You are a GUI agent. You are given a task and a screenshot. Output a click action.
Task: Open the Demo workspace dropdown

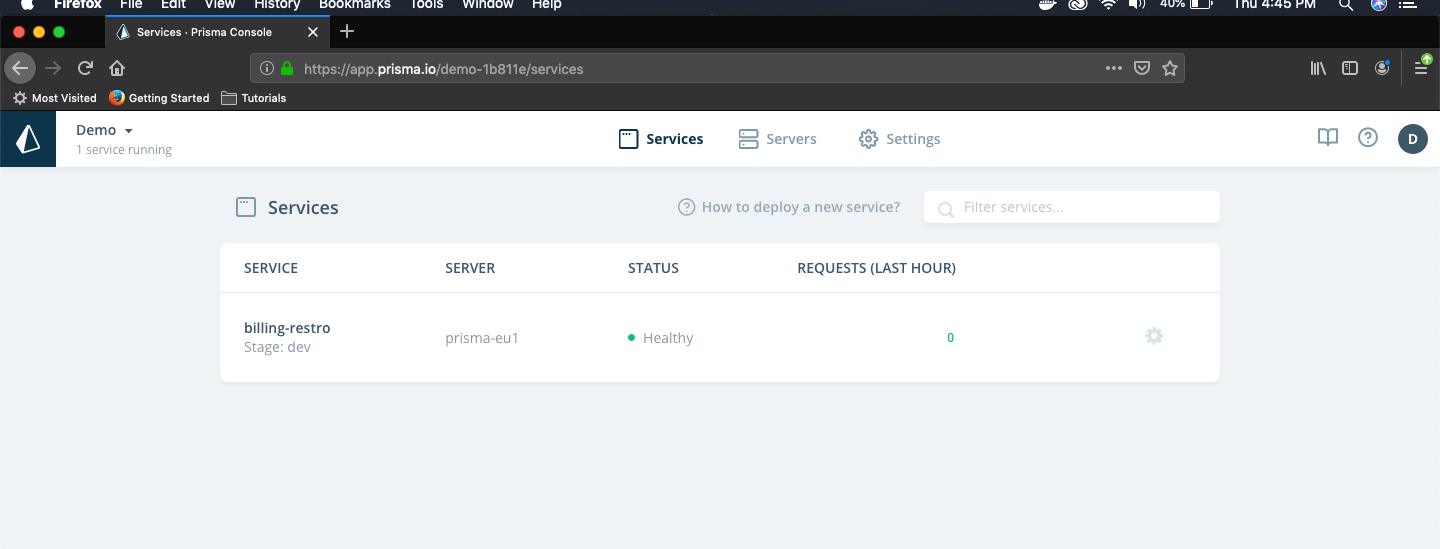pos(105,130)
